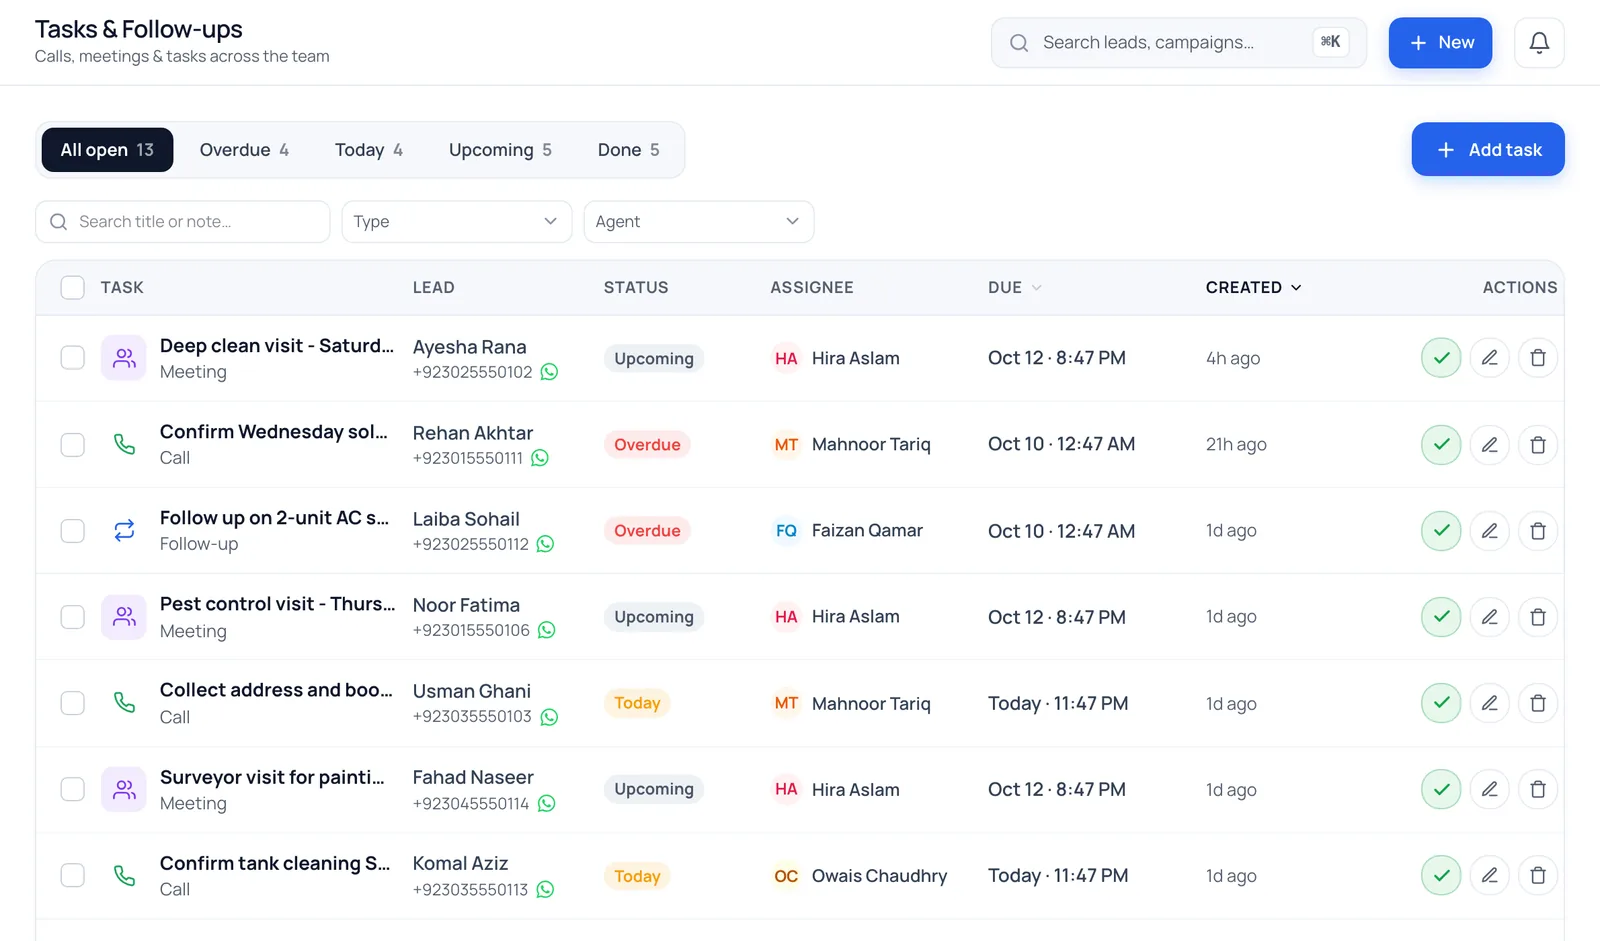Delete Usman Ghani's call task
This screenshot has width=1600, height=941.
point(1538,703)
